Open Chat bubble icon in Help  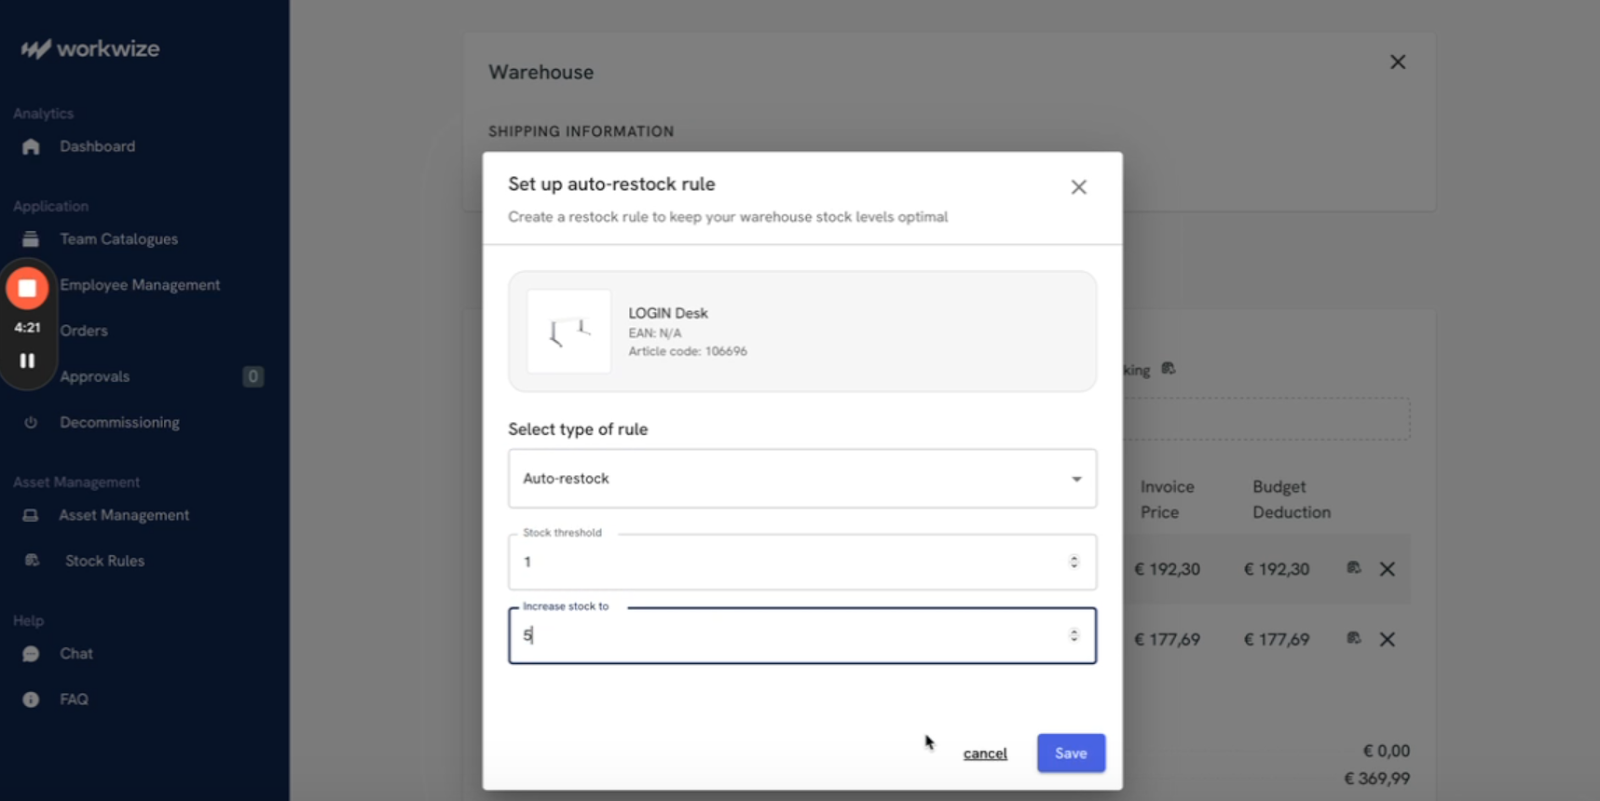31,654
